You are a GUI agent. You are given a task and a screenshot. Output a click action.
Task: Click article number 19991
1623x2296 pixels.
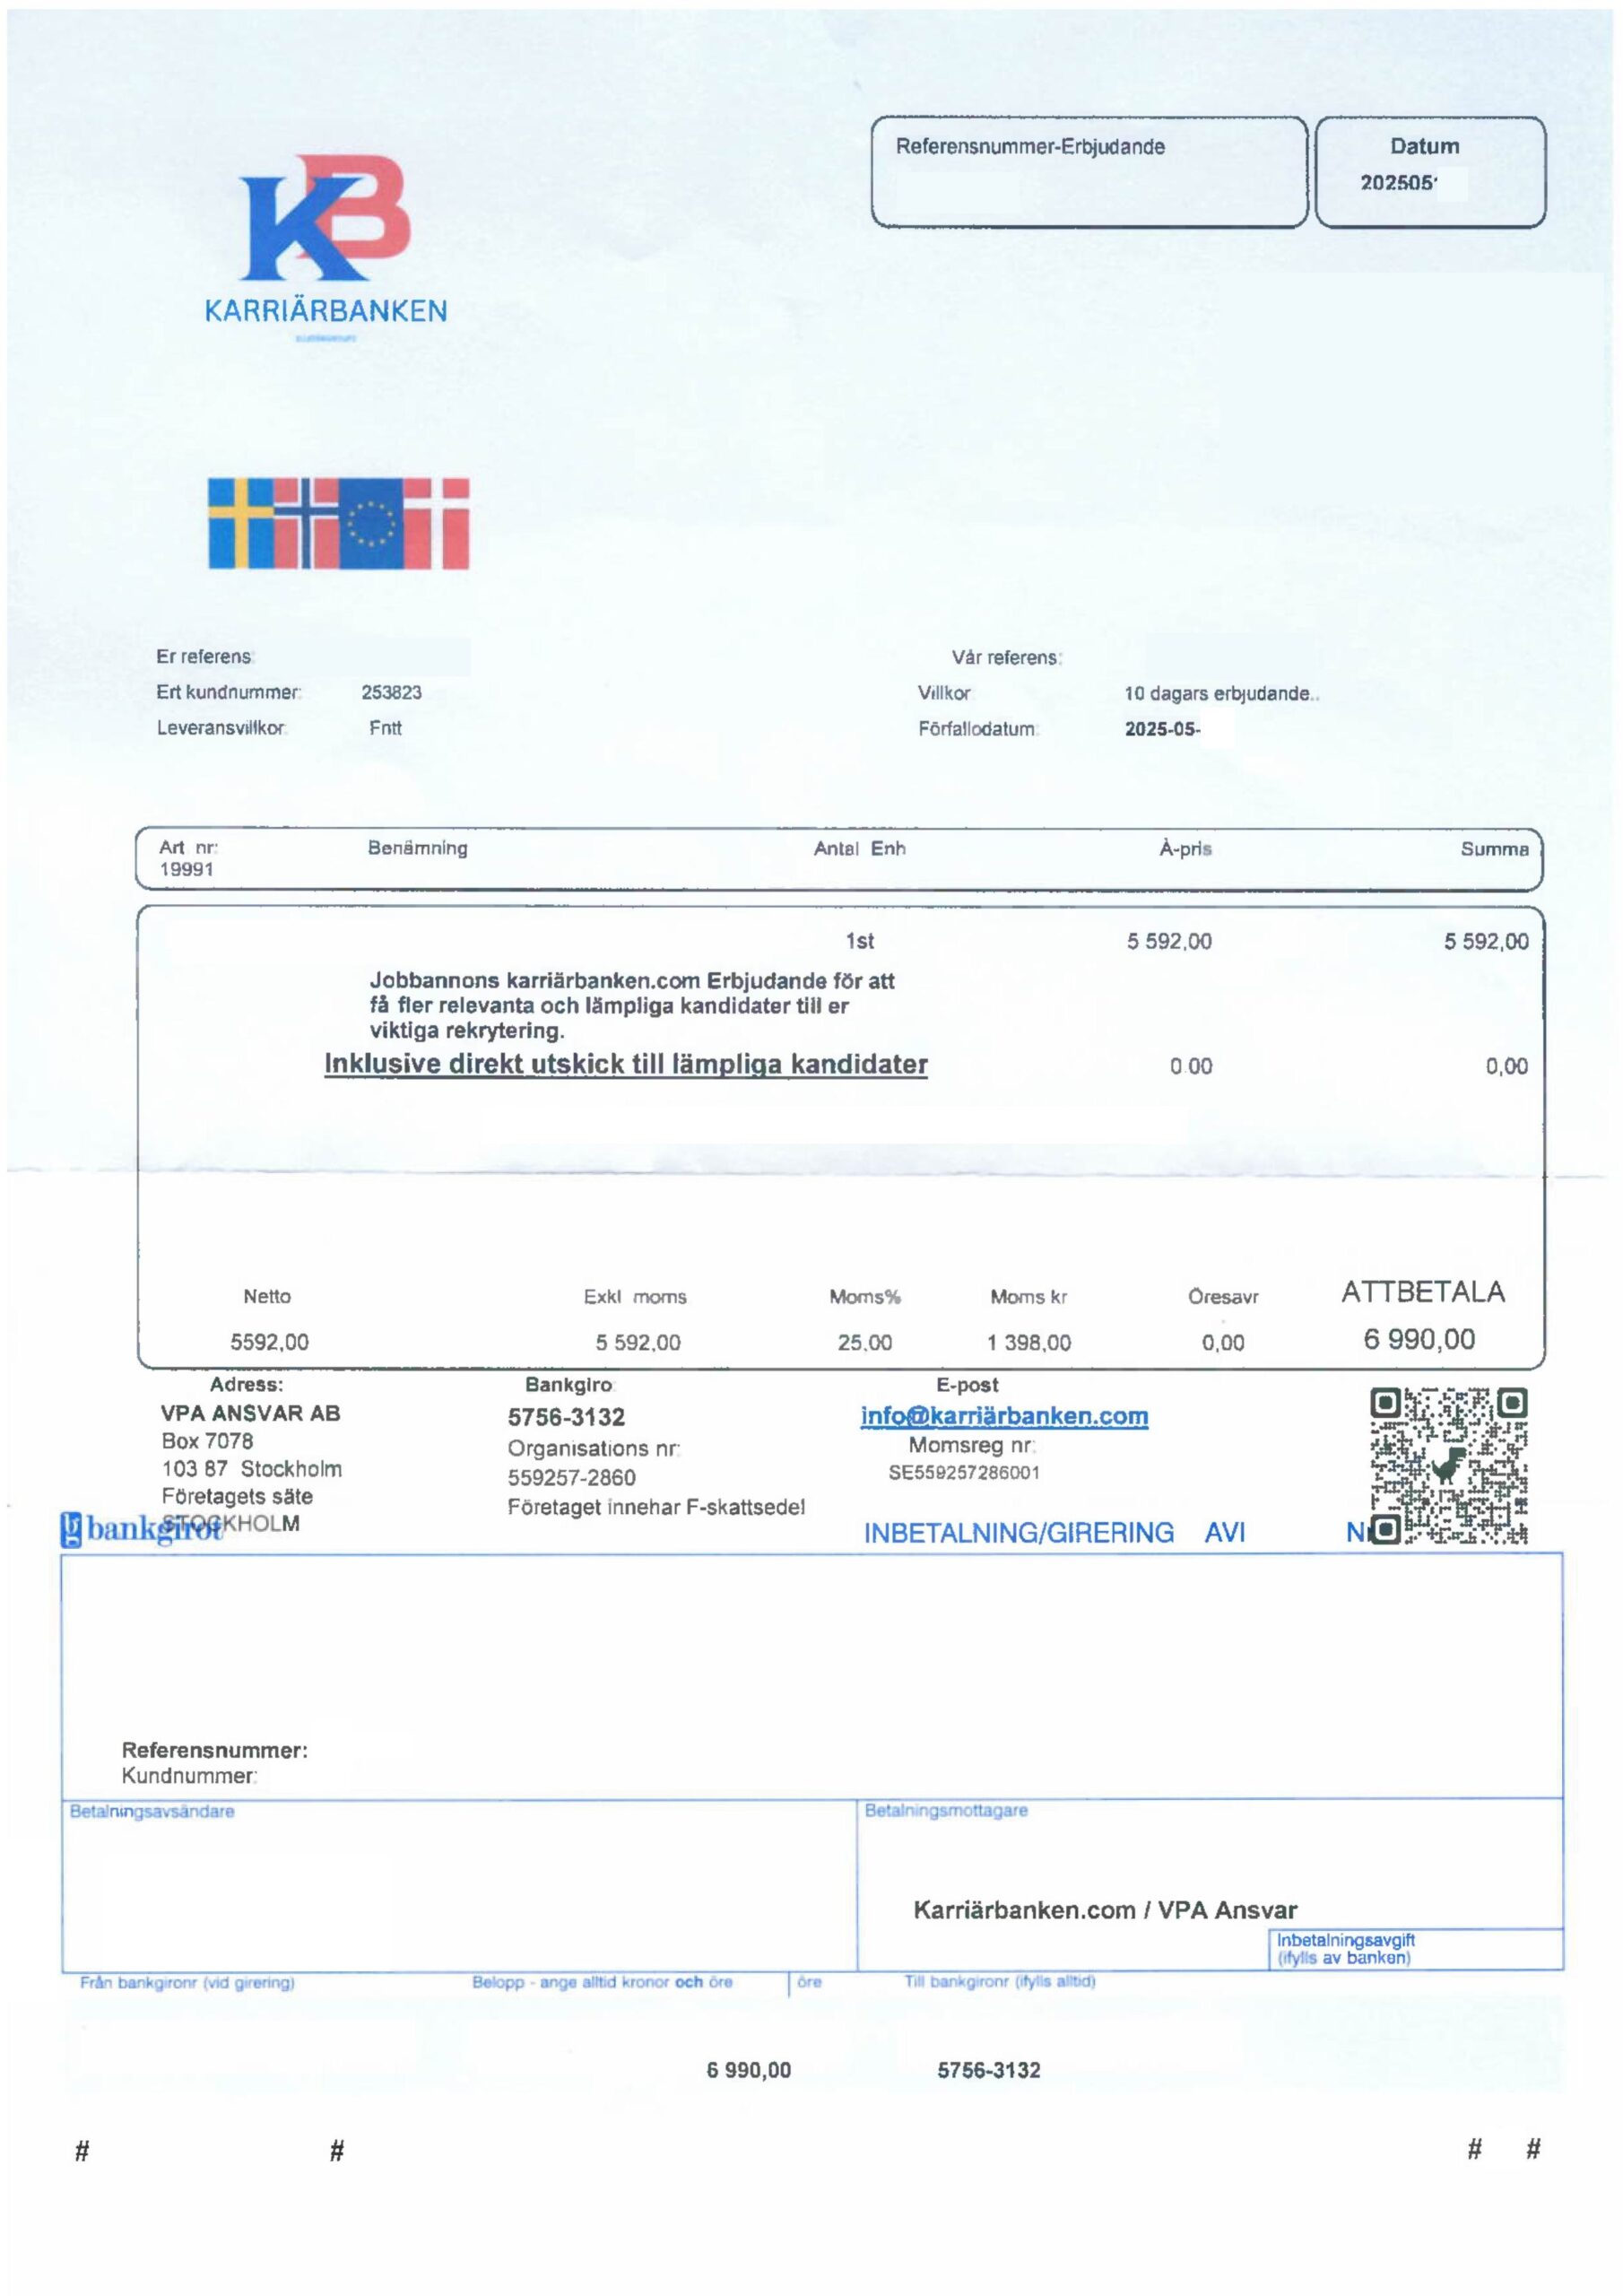tap(187, 869)
